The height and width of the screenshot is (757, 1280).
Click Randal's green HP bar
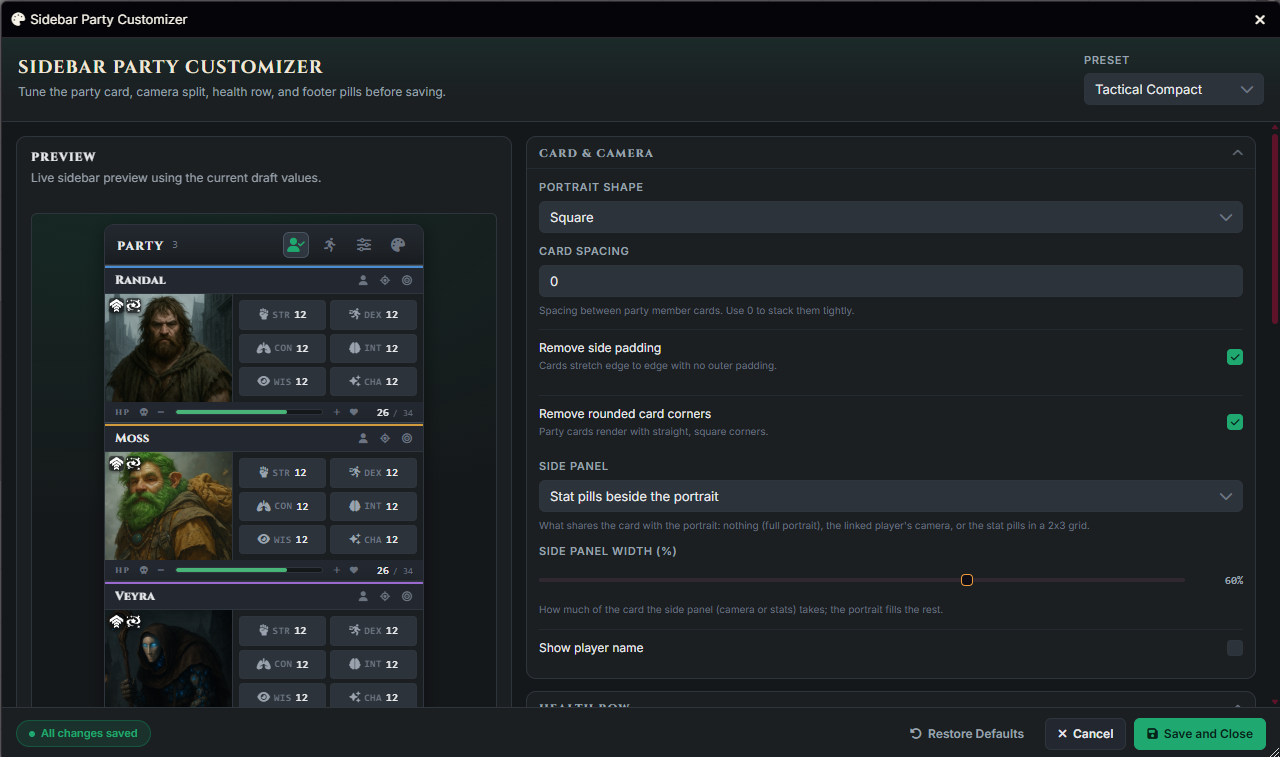point(231,412)
